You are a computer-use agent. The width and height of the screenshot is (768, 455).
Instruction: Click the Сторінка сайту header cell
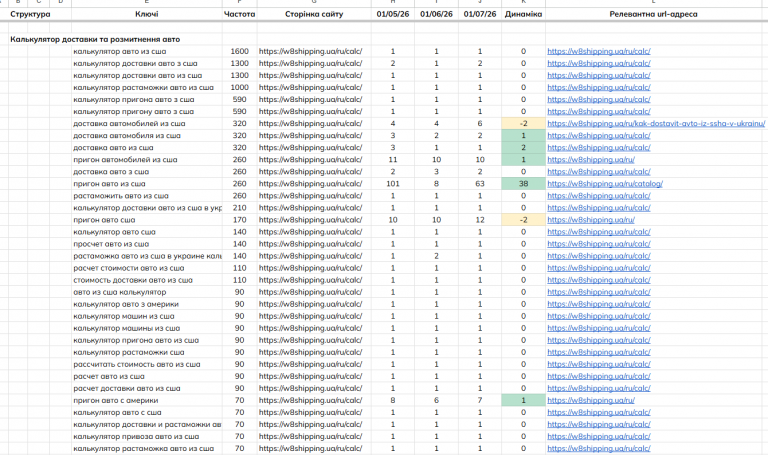click(x=314, y=14)
